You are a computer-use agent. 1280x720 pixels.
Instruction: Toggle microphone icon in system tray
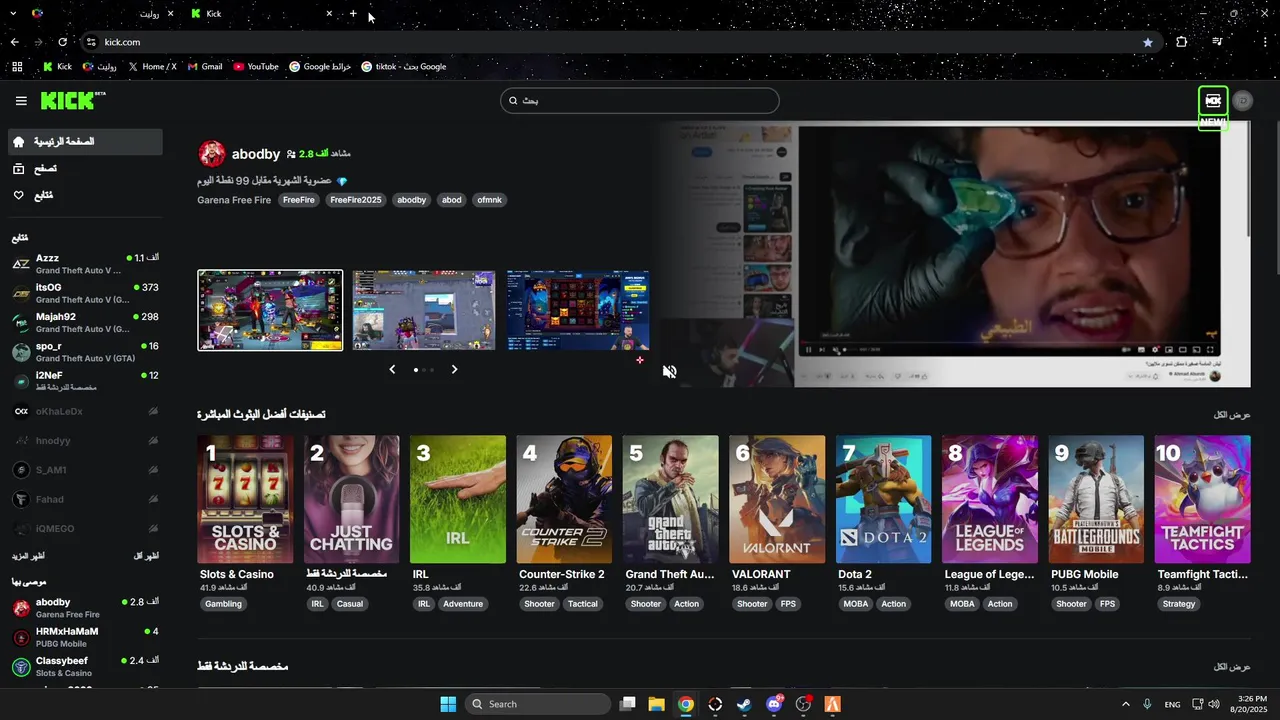click(x=1147, y=704)
